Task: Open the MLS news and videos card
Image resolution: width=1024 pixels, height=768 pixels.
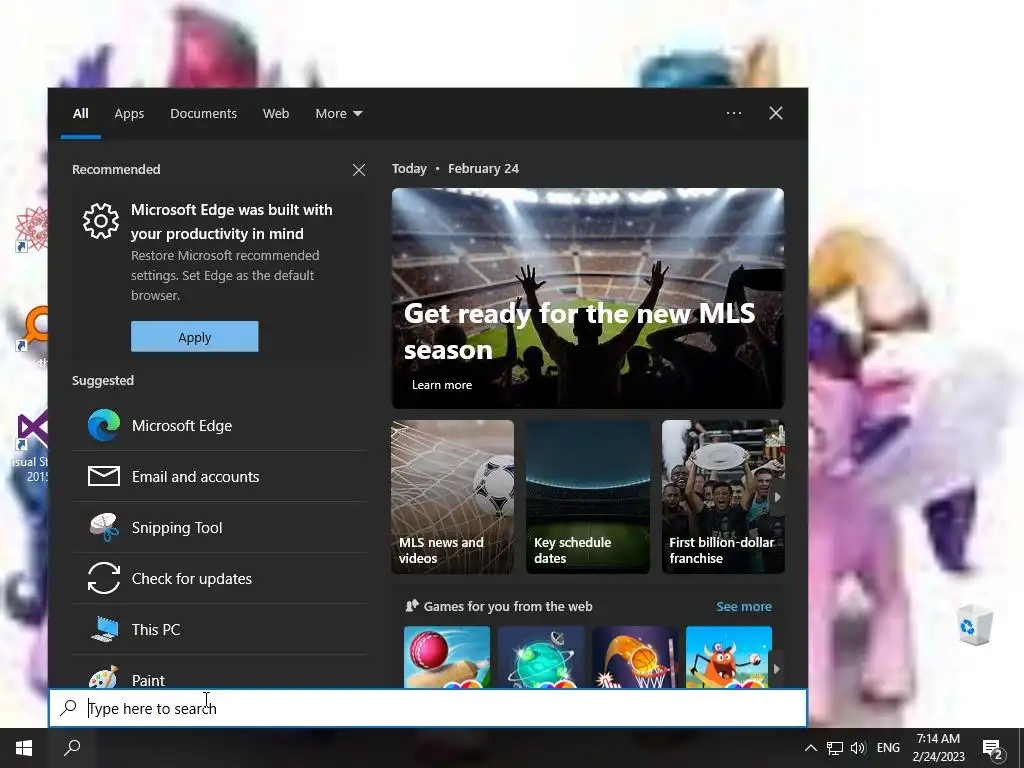Action: click(453, 497)
